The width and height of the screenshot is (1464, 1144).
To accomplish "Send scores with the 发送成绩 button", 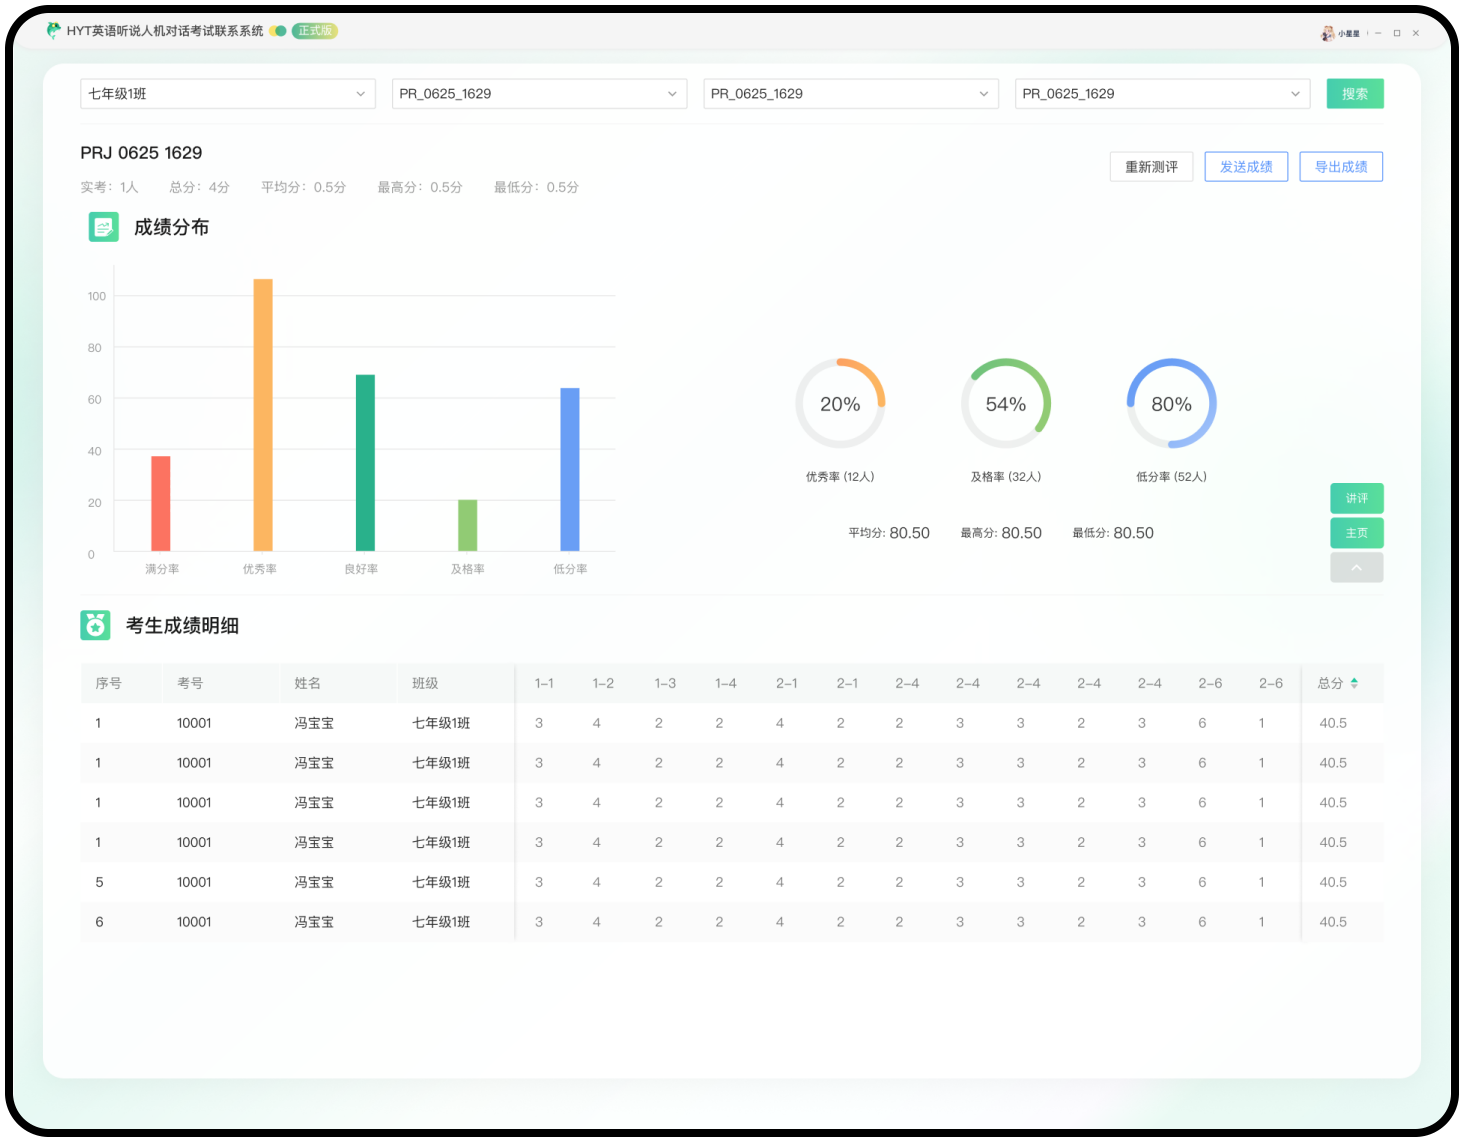I will pyautogui.click(x=1246, y=167).
